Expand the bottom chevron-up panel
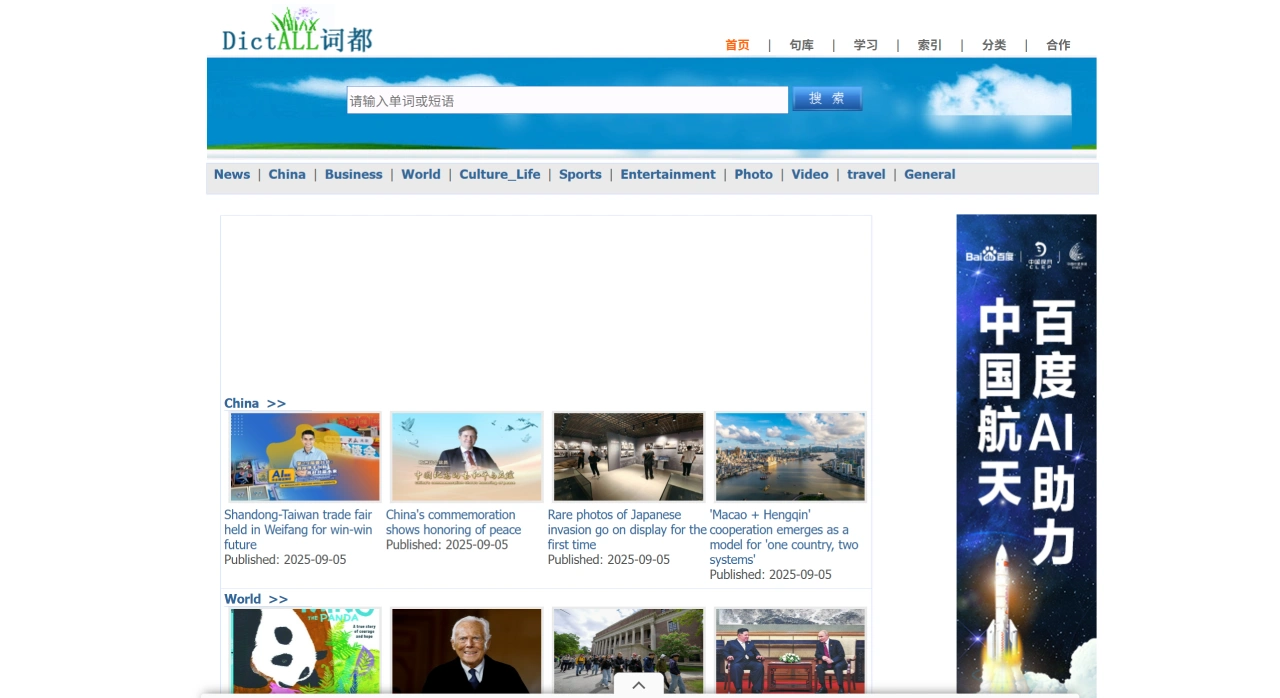Image resolution: width=1280 pixels, height=698 pixels. pos(638,685)
